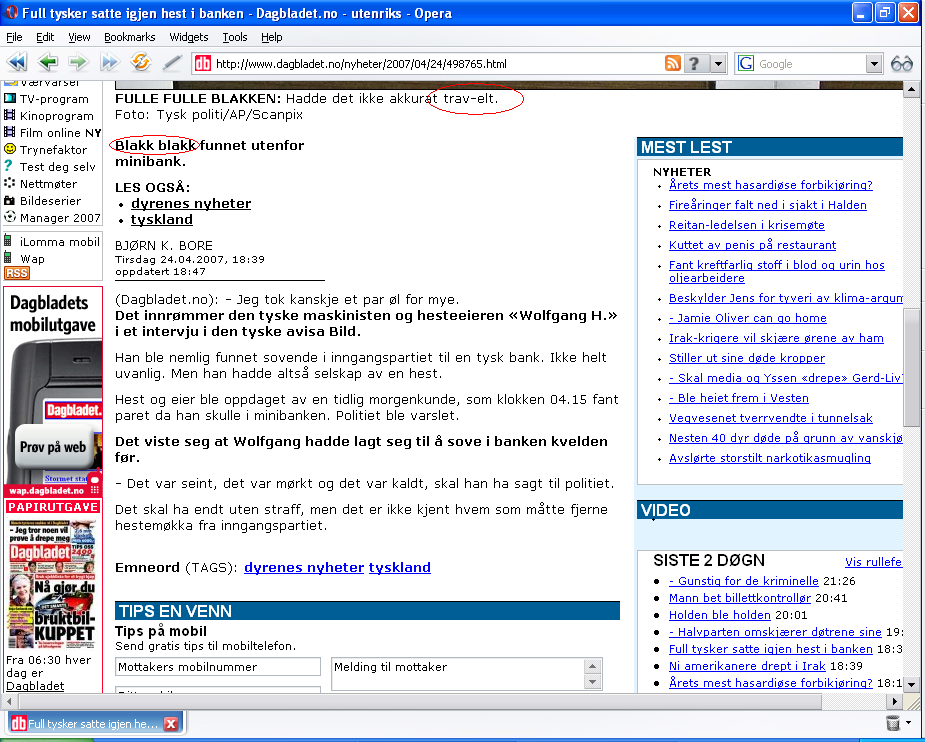Click the Rewind navigation button
The width and height of the screenshot is (925, 742).
(17, 61)
